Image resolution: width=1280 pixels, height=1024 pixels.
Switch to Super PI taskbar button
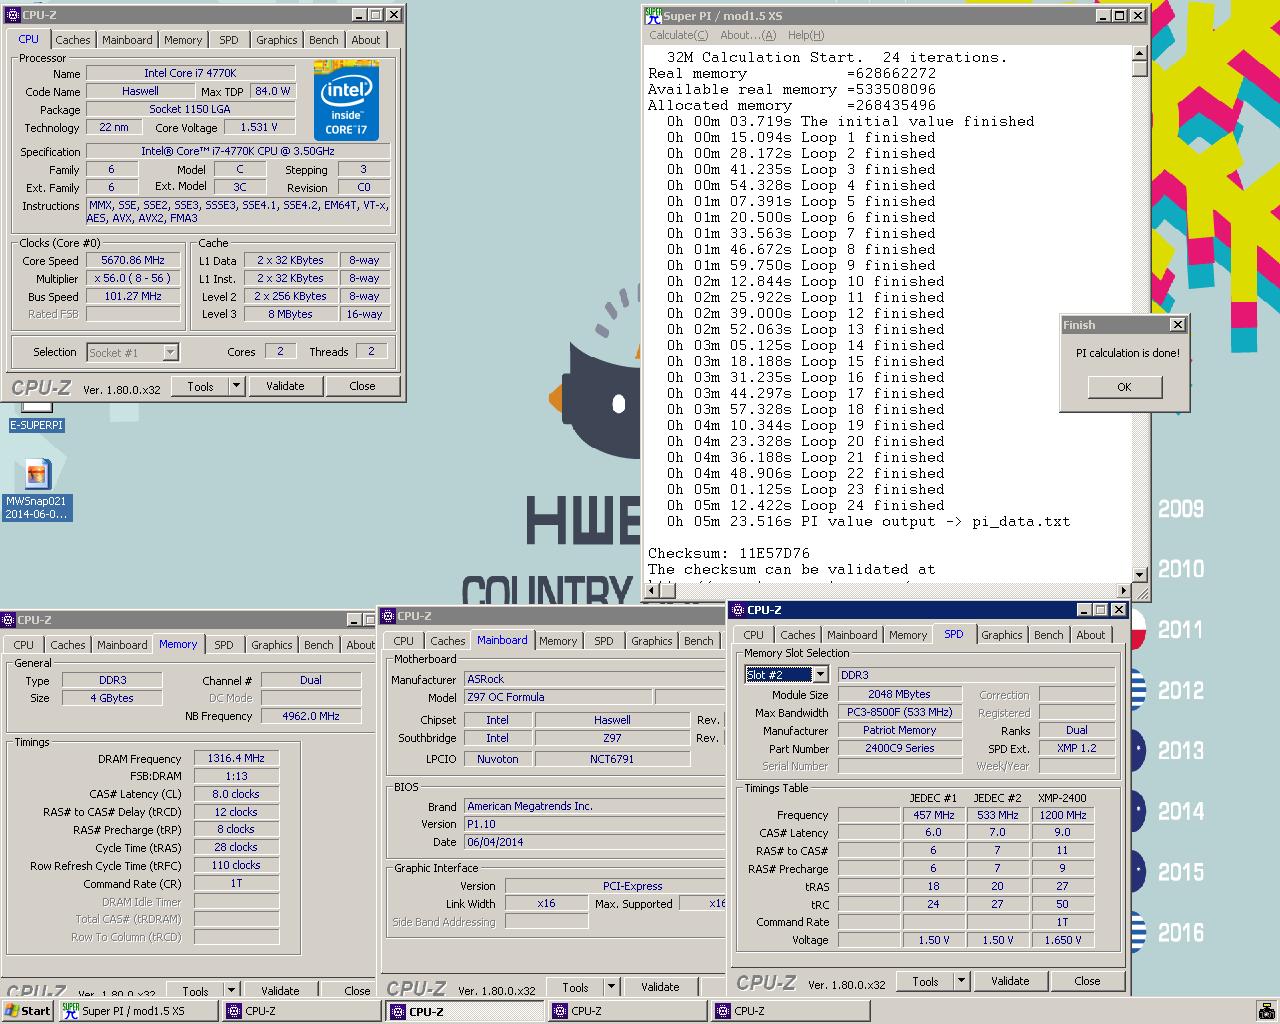pyautogui.click(x=137, y=1011)
